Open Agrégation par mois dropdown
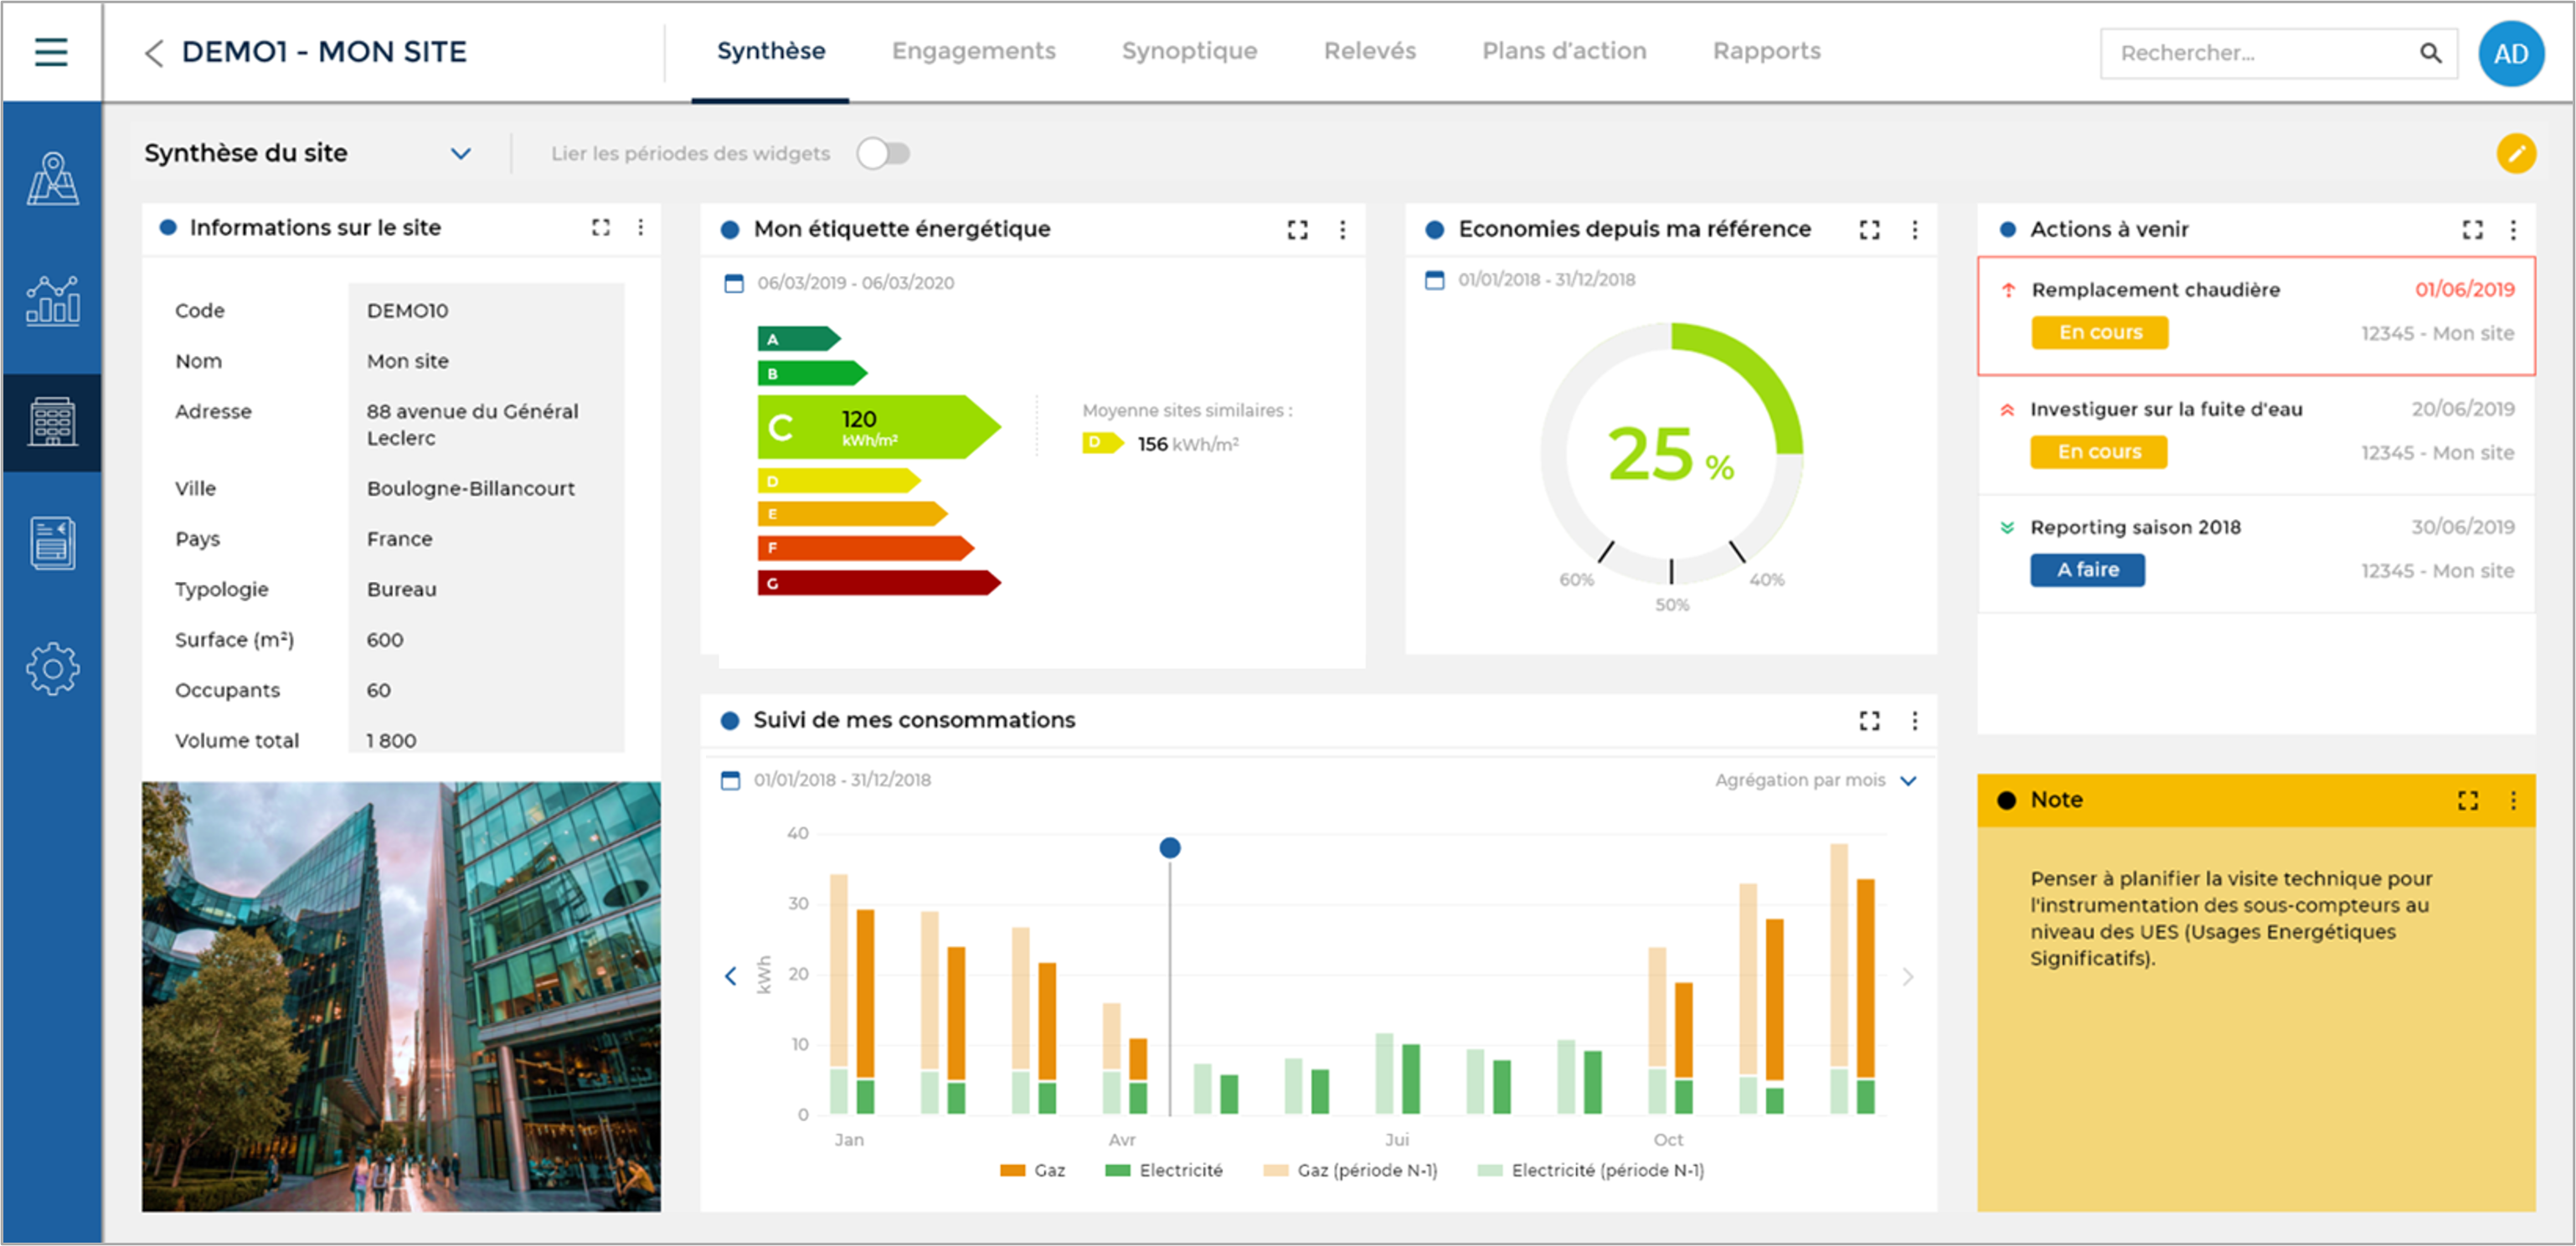 click(1815, 780)
